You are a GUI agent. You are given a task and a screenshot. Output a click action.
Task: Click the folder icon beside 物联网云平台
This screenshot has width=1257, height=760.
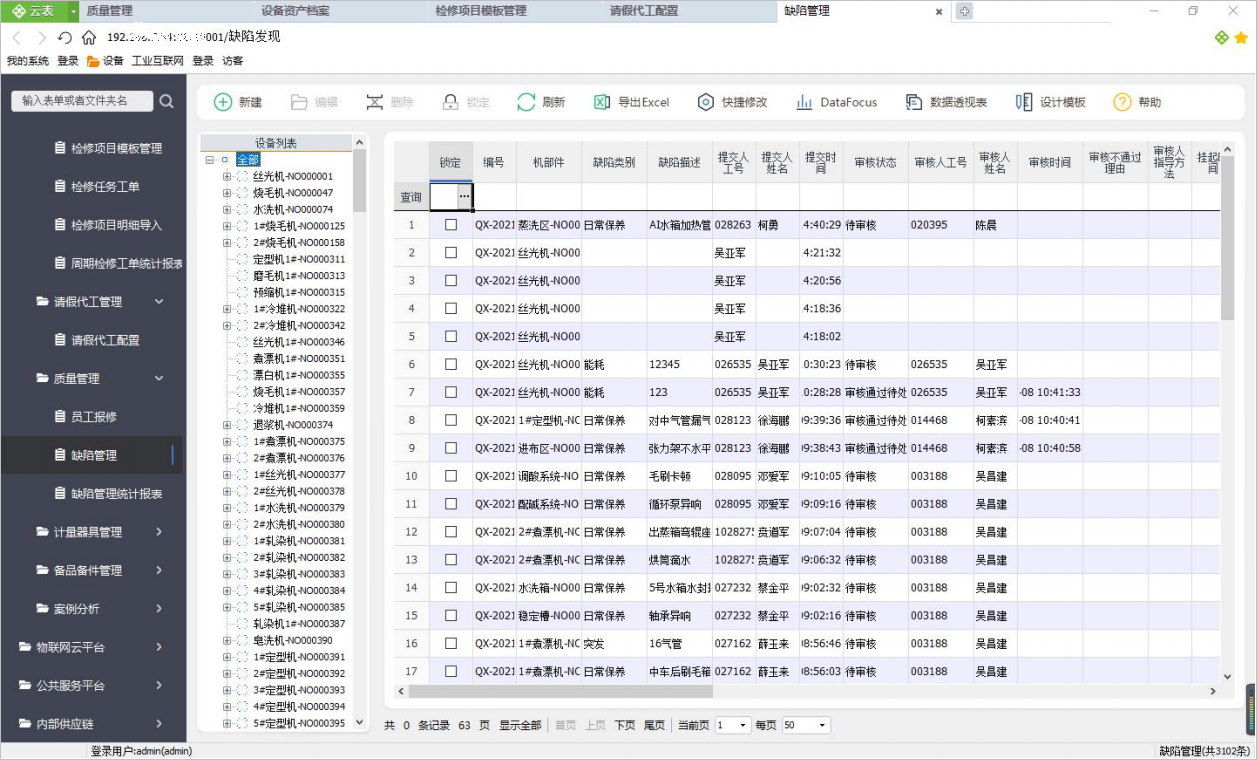[x=26, y=647]
